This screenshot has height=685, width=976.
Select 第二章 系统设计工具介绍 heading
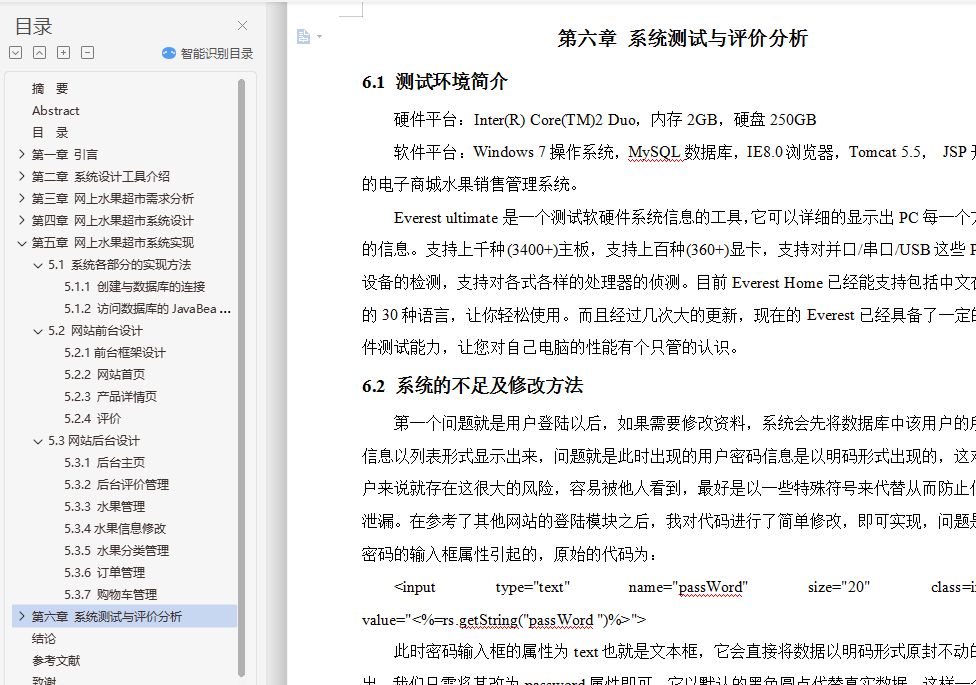coord(101,177)
